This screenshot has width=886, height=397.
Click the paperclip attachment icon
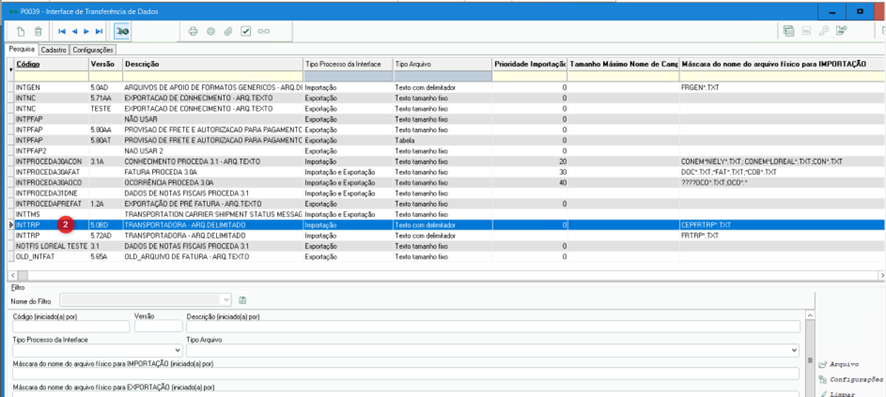[228, 32]
